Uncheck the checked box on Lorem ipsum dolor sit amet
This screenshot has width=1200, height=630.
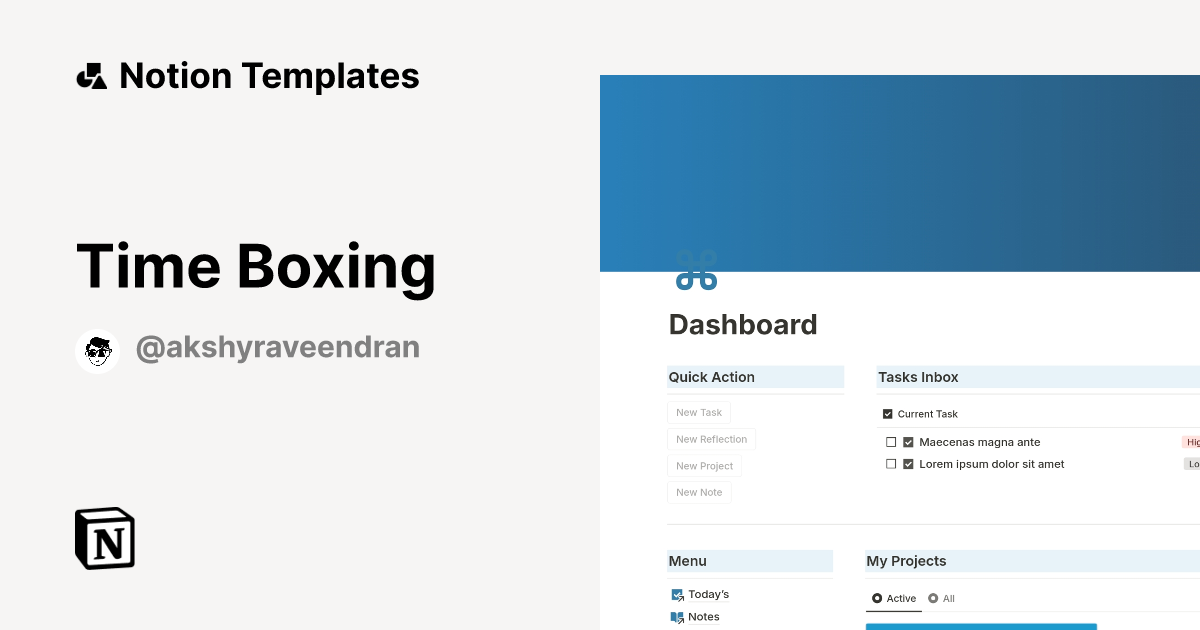point(909,463)
